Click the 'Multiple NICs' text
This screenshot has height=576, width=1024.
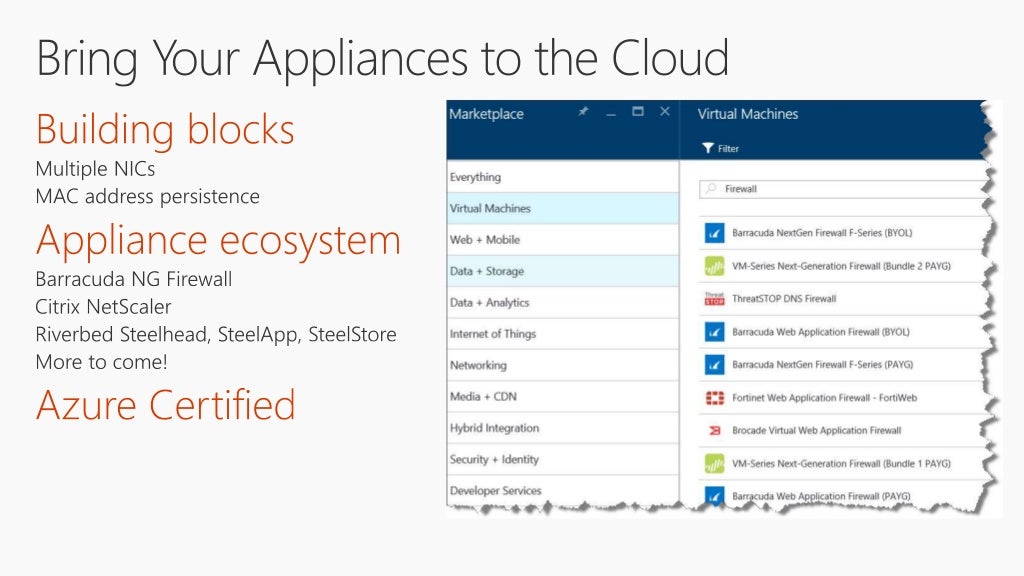(95, 169)
